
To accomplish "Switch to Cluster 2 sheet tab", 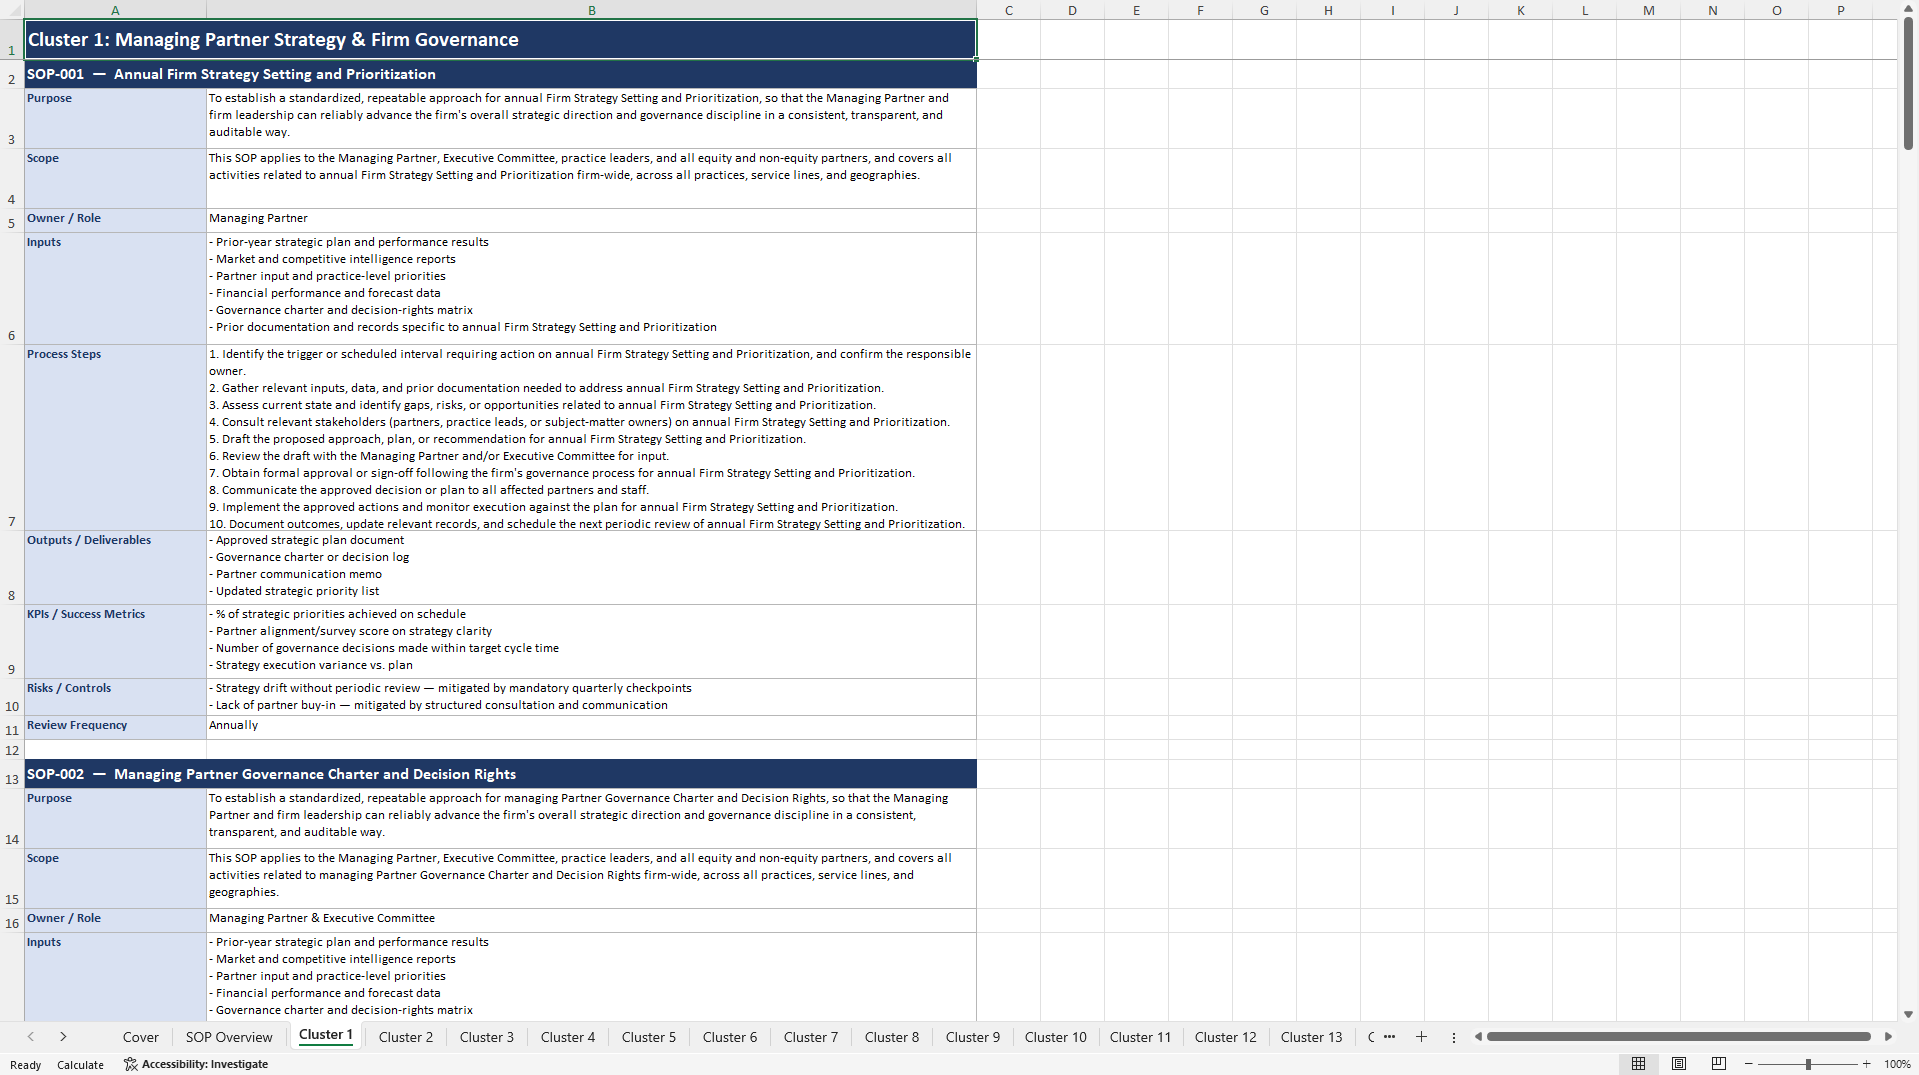I will [x=406, y=1037].
